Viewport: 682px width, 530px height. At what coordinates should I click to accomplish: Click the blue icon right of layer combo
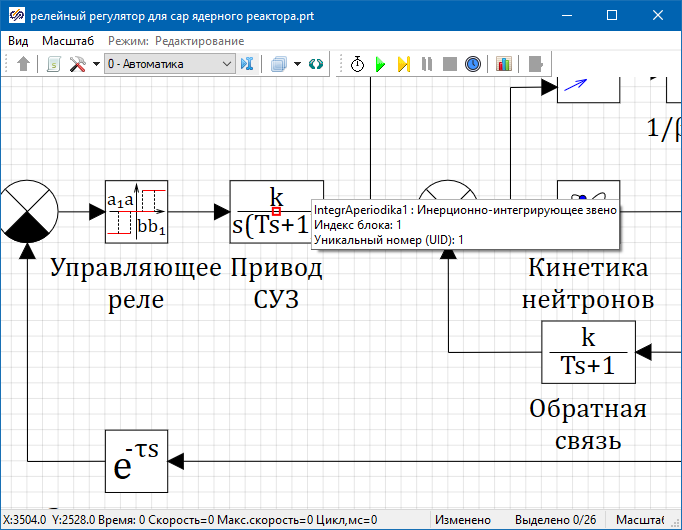click(247, 64)
